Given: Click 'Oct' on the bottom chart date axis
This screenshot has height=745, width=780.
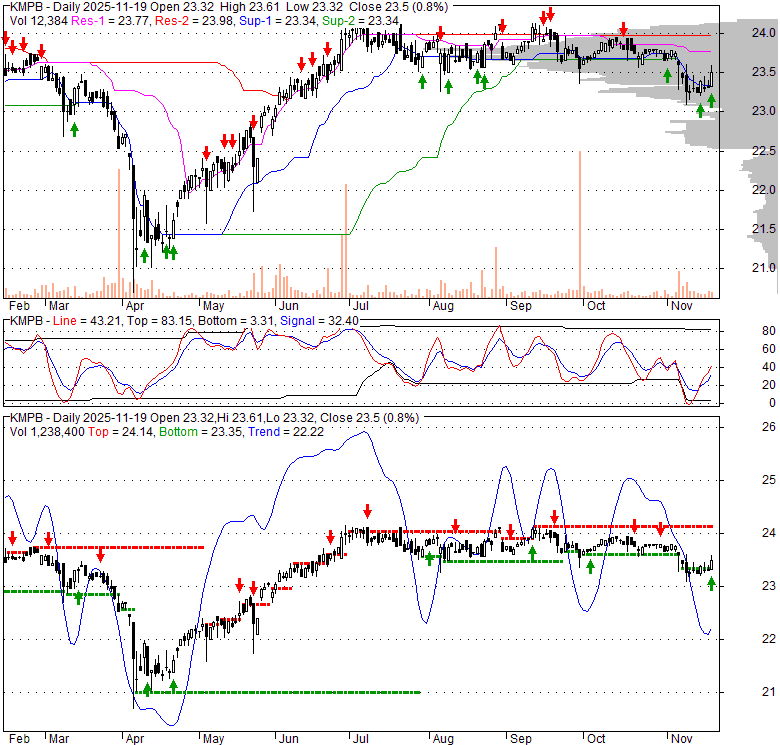Looking at the screenshot, I should coord(595,739).
